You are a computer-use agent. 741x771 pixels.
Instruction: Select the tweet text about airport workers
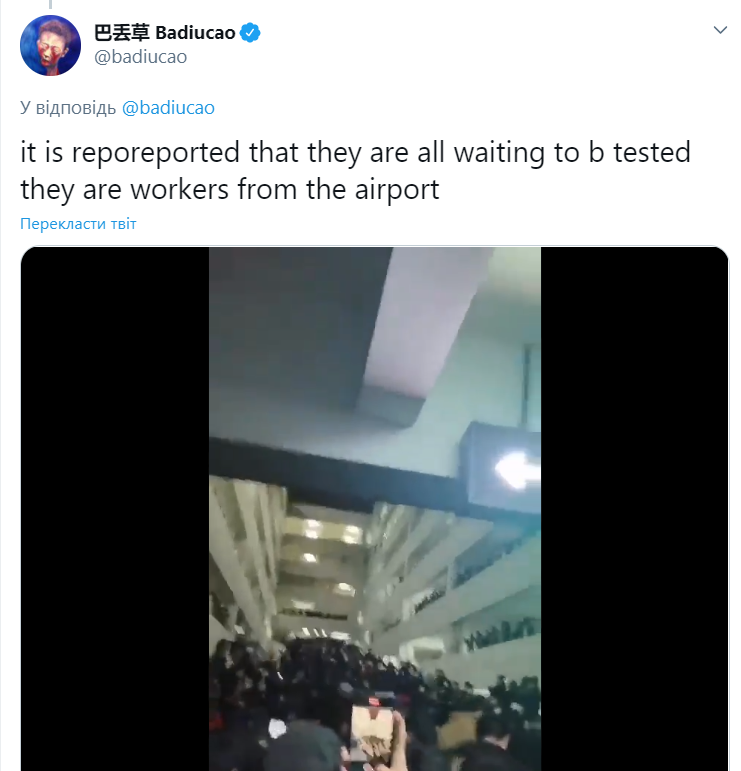click(x=356, y=170)
